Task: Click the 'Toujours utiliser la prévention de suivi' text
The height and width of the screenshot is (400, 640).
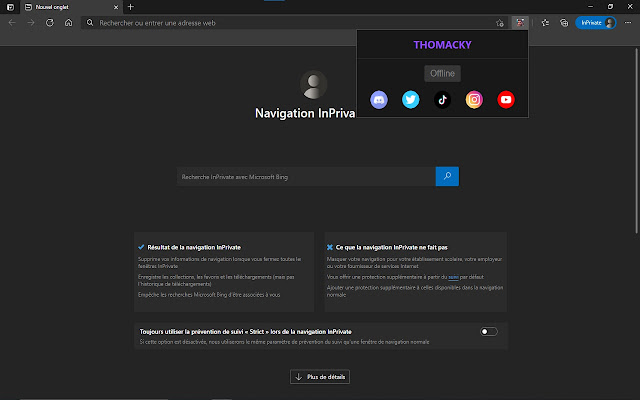Action: tap(246, 332)
